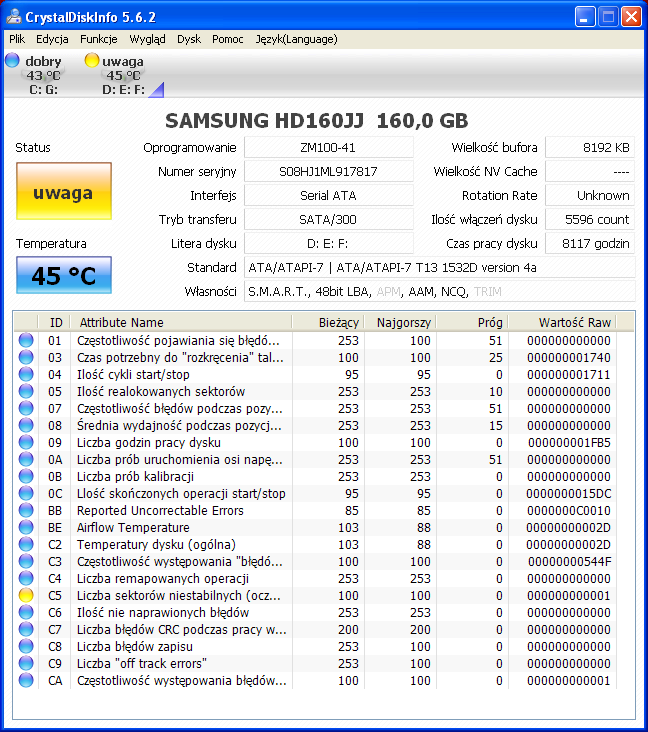Viewport: 648px width, 732px height.
Task: Click the CrystalDiskInfo title bar icon
Action: point(14,17)
